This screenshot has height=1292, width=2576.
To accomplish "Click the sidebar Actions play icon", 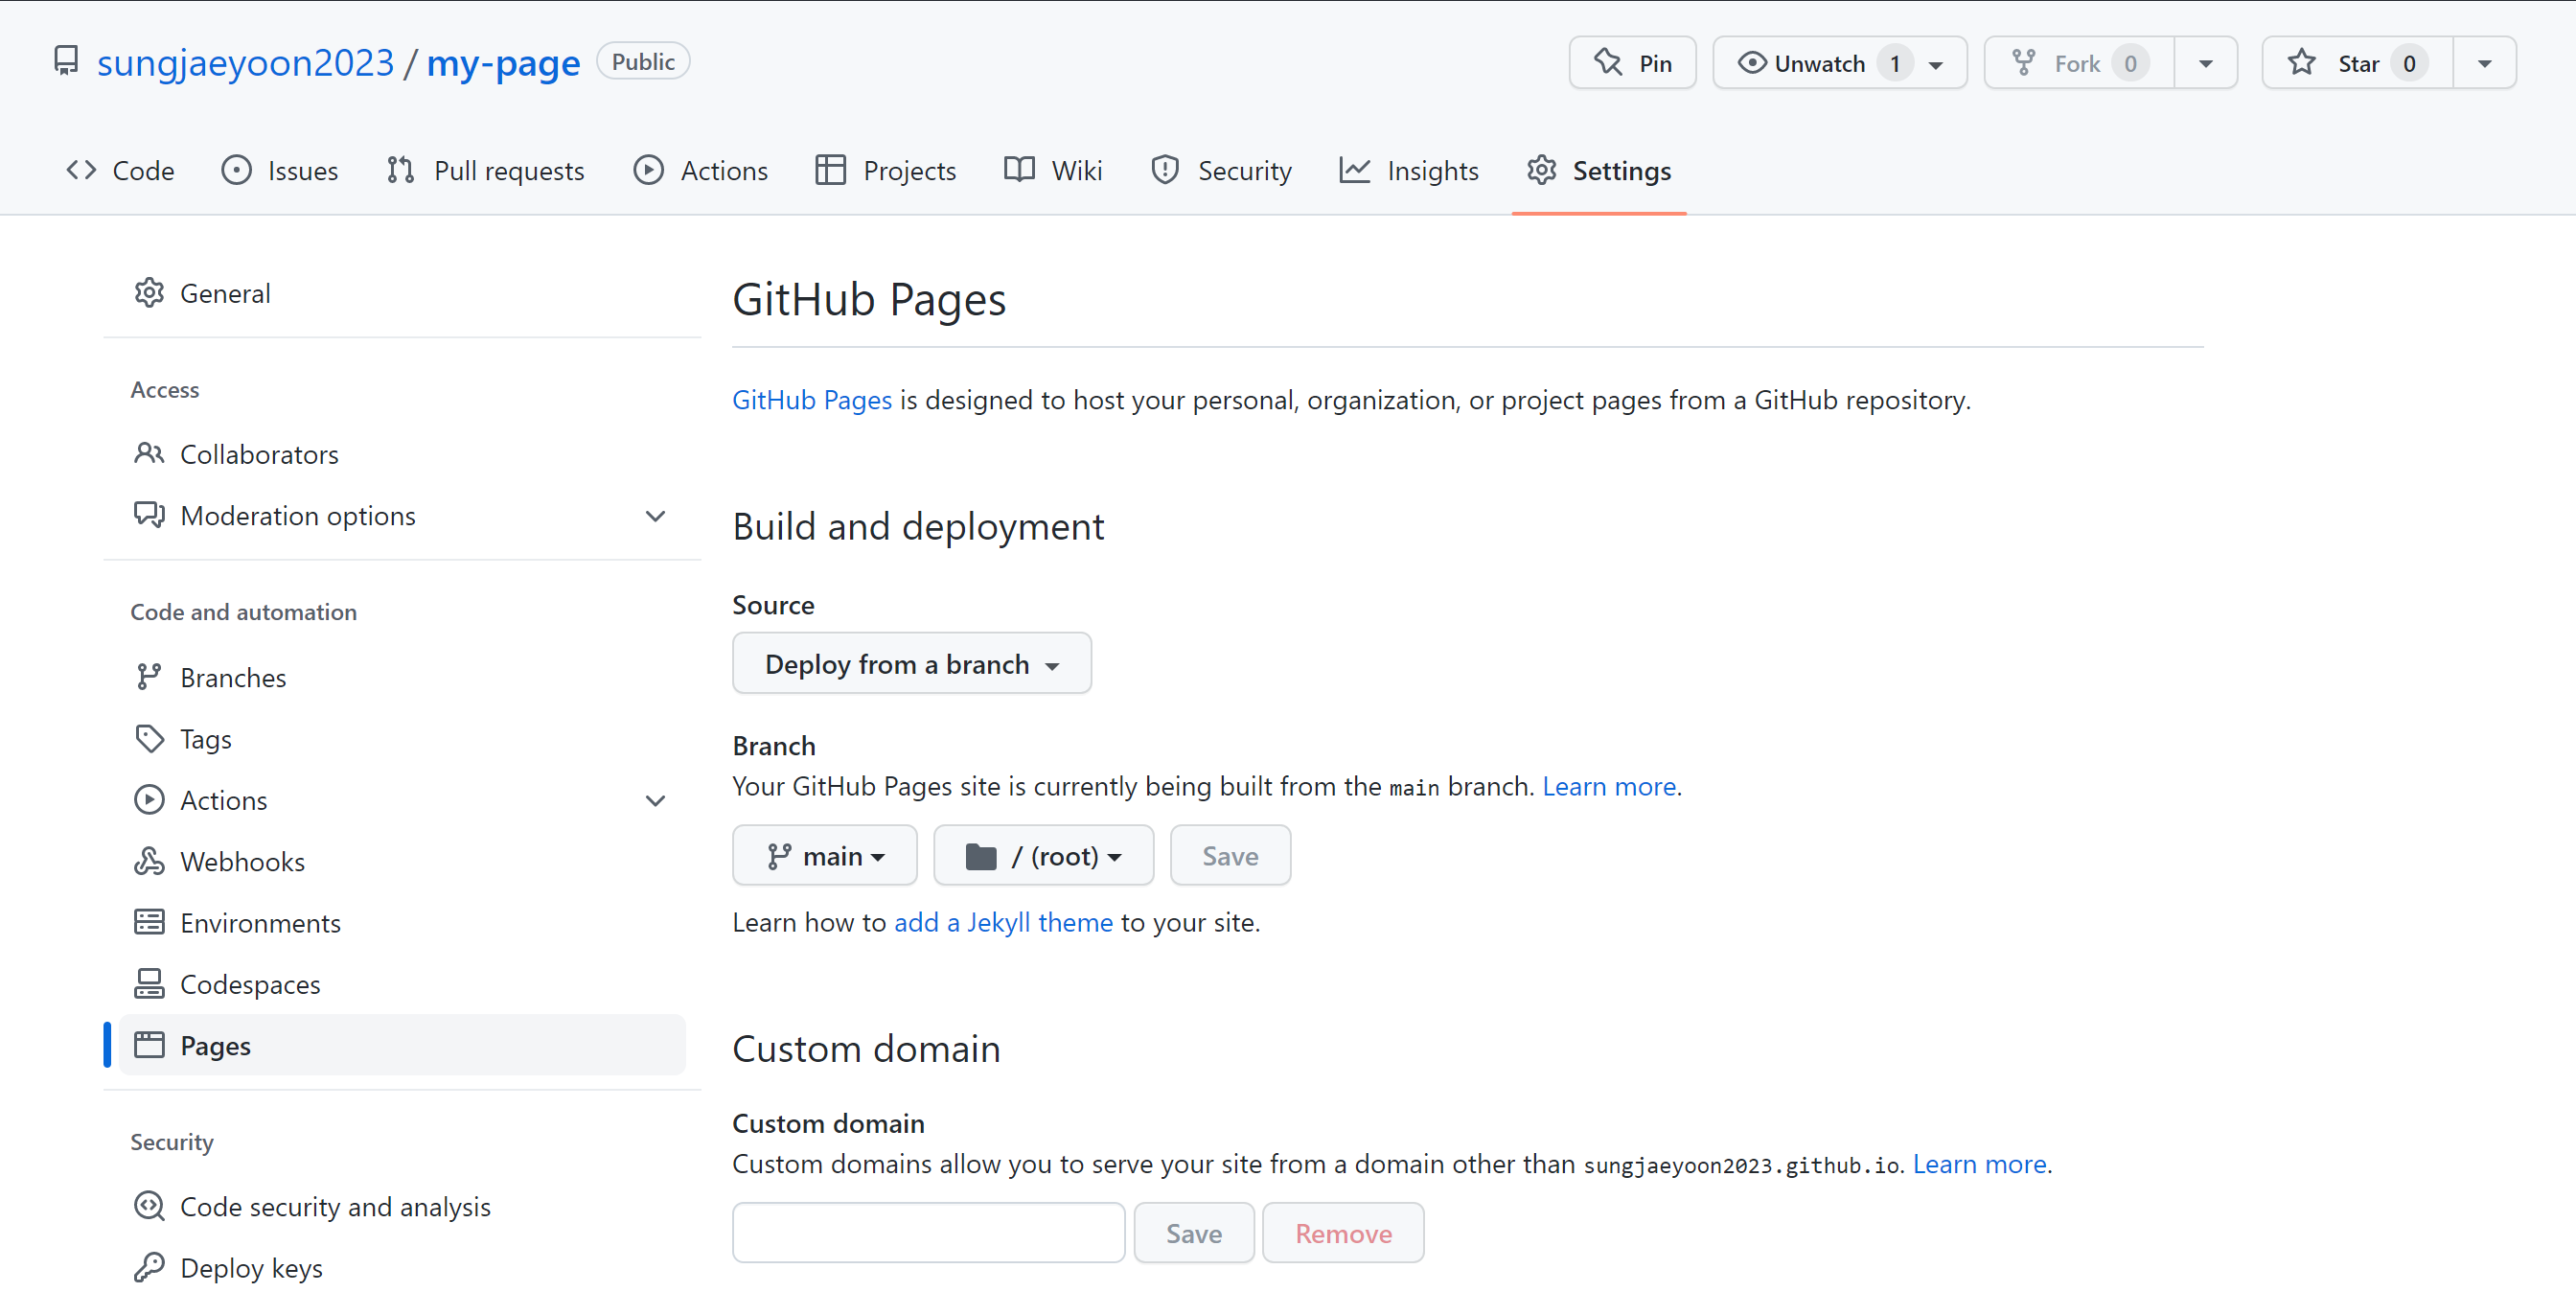I will 149,799.
